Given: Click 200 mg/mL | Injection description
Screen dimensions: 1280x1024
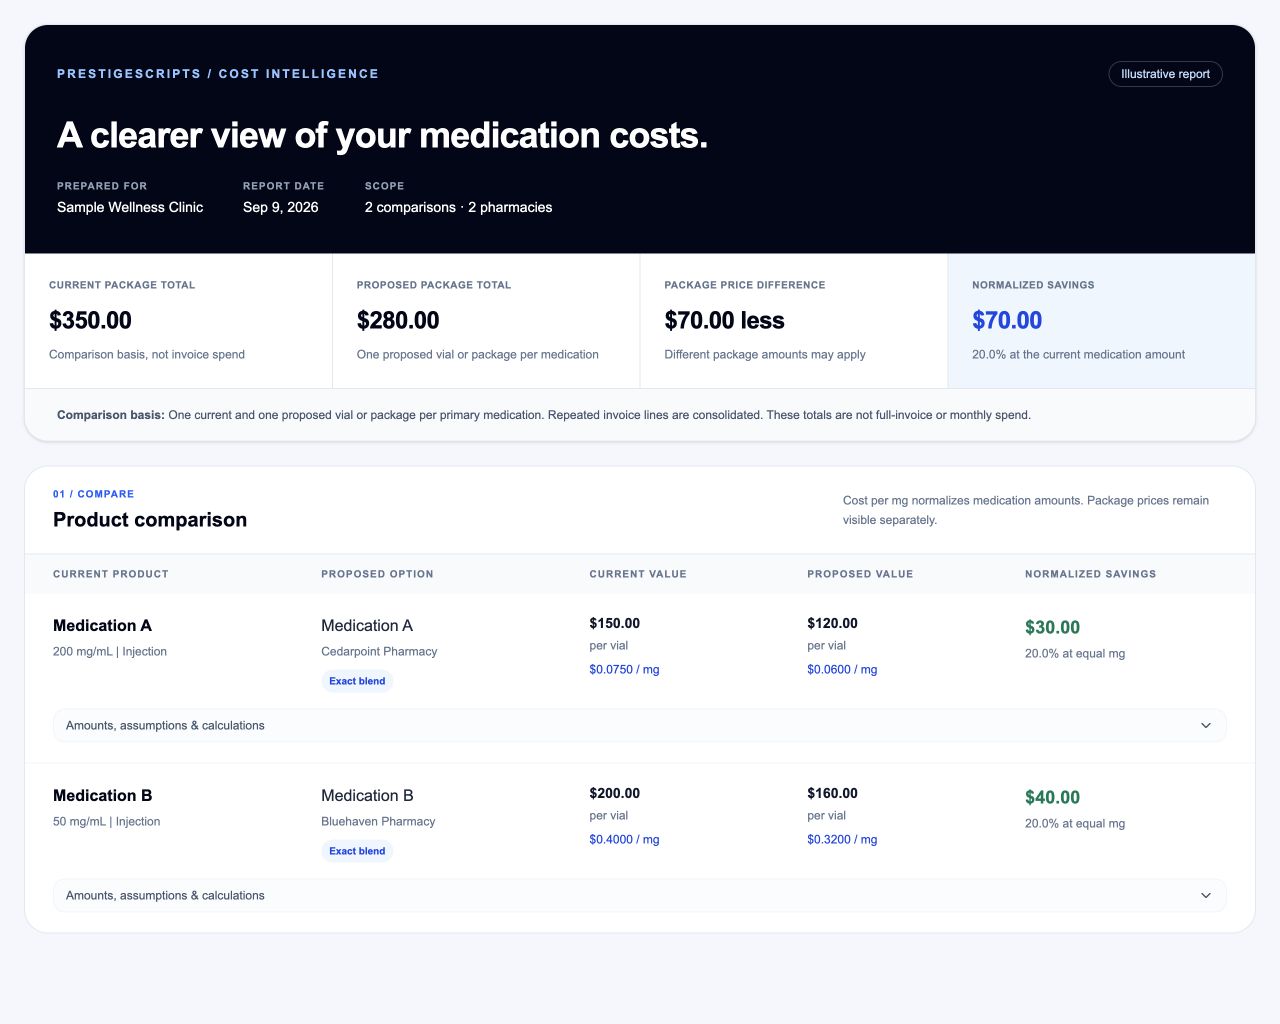Looking at the screenshot, I should pos(110,651).
